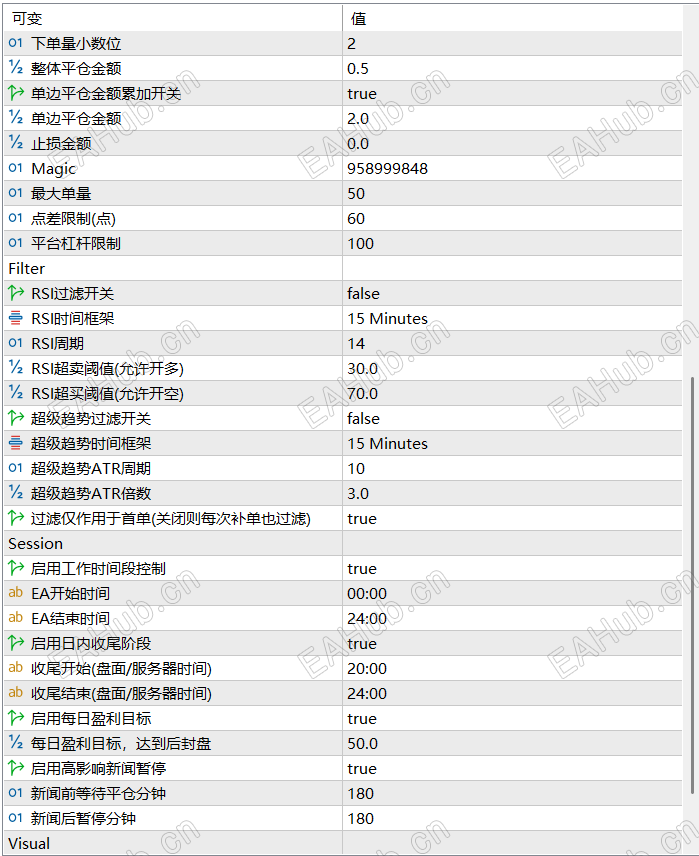Click the integer icon beside 平台杠杆限制
Viewport: 699px width, 856px height.
coord(15,243)
